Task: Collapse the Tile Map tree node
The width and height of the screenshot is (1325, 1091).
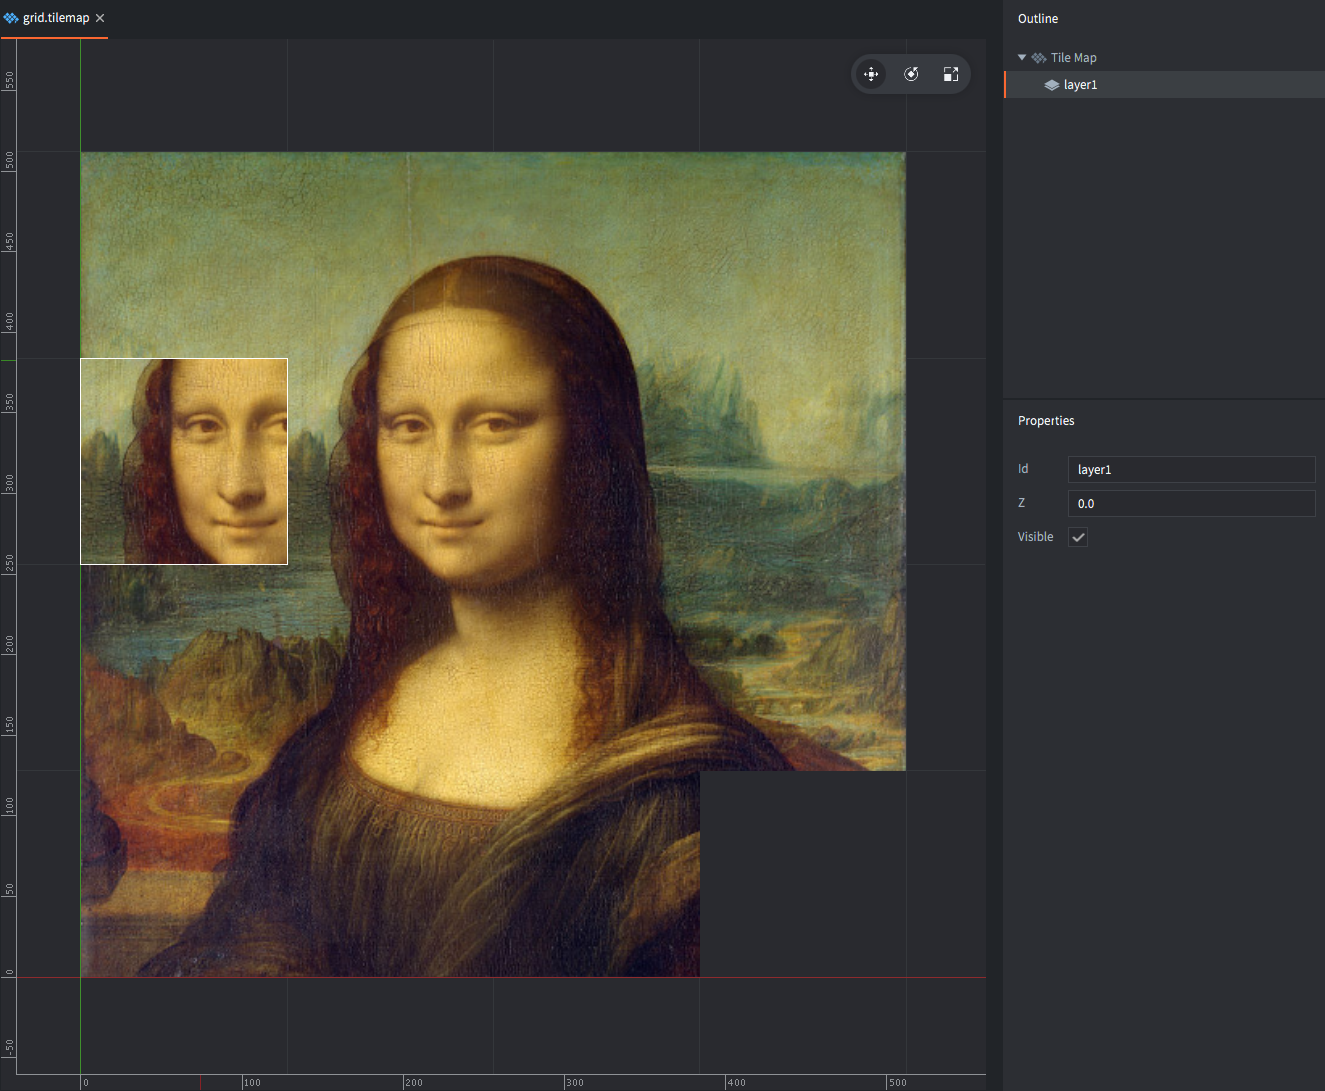Action: click(x=1022, y=58)
